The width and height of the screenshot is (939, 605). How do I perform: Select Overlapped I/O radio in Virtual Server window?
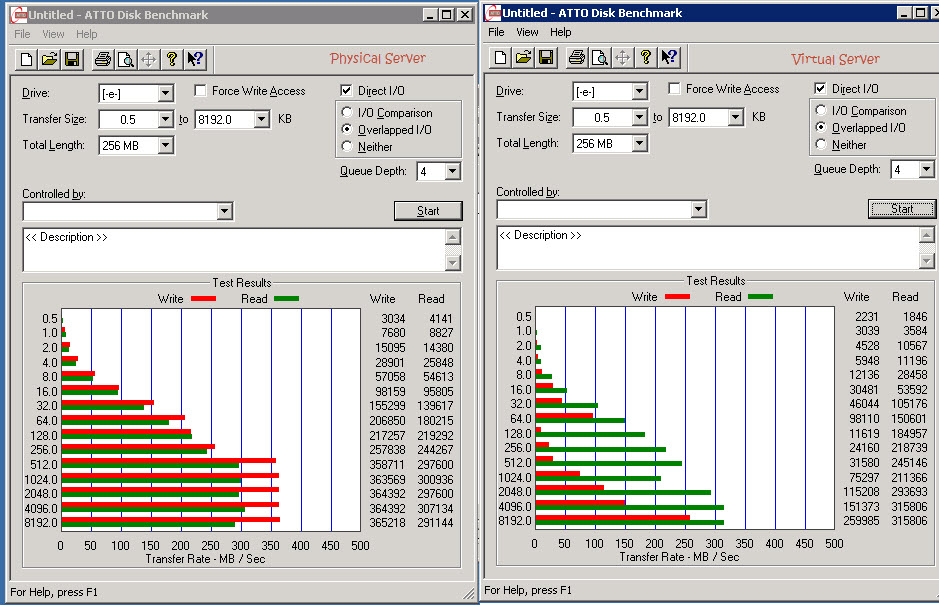coord(820,127)
